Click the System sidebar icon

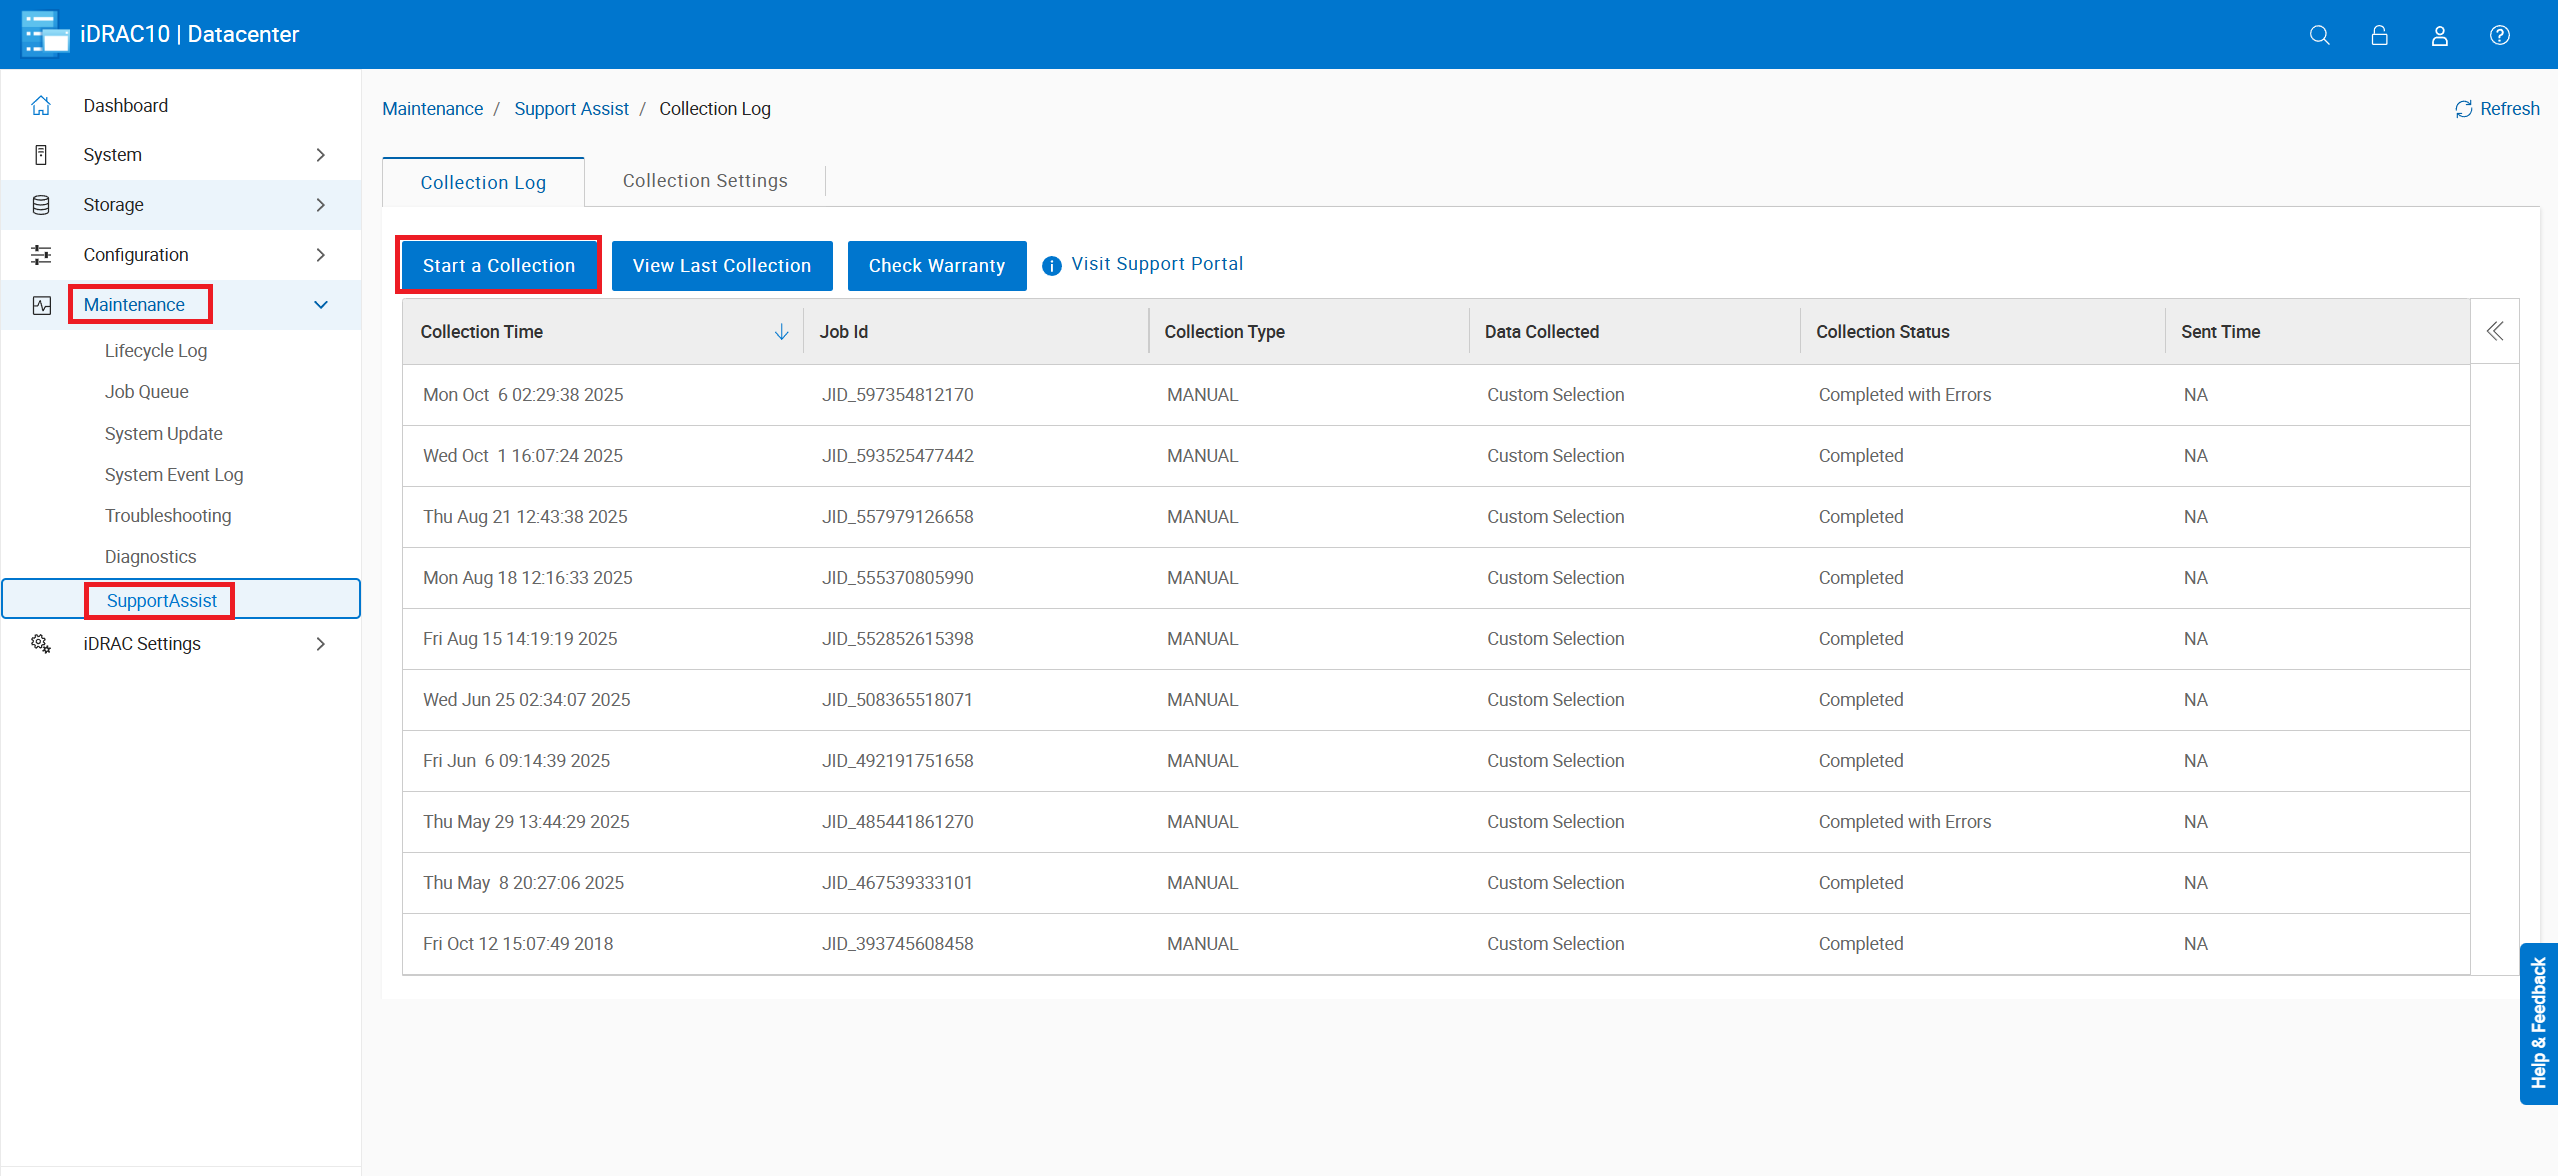(x=40, y=154)
